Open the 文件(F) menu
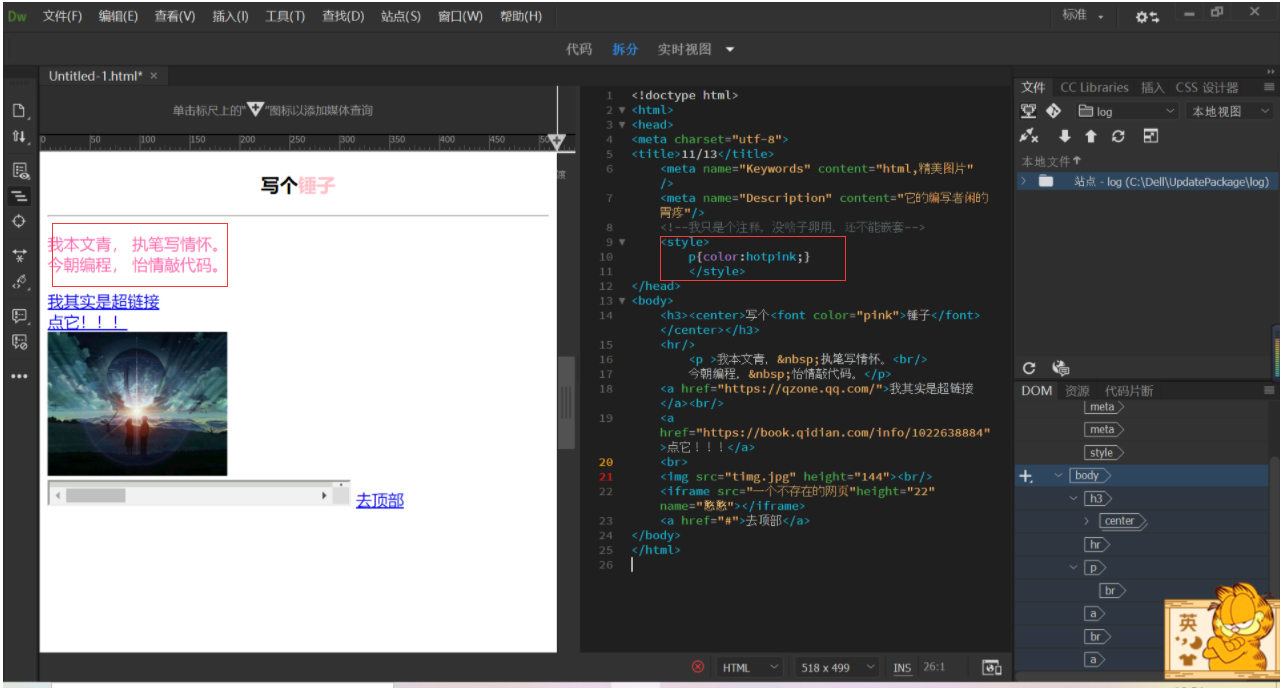The height and width of the screenshot is (688, 1280). pyautogui.click(x=62, y=16)
